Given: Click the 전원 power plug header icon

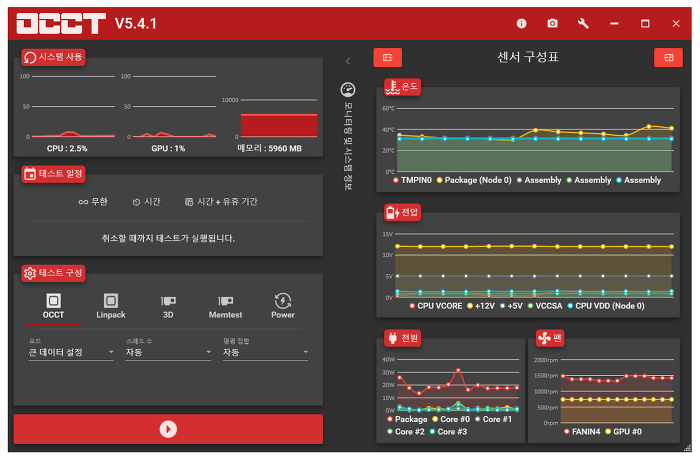Looking at the screenshot, I should (392, 338).
